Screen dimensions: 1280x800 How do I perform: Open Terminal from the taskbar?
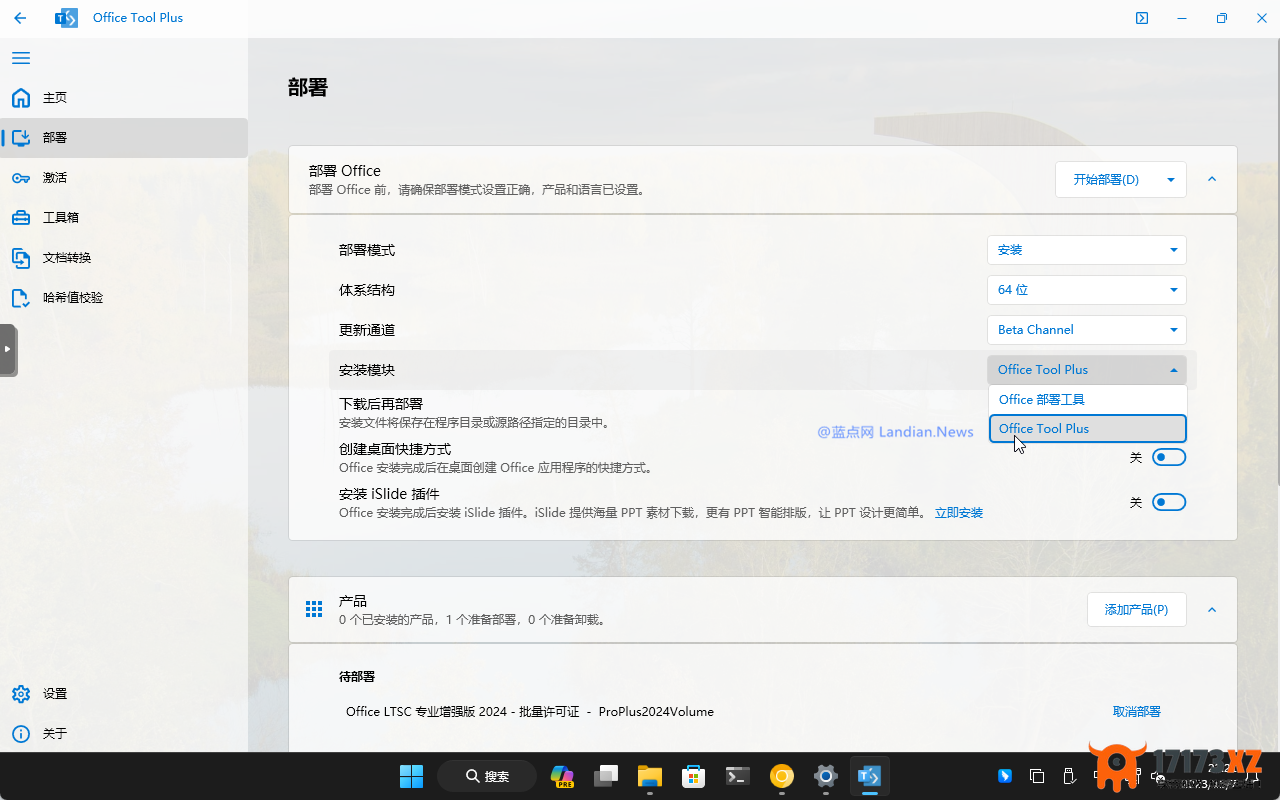pos(738,776)
